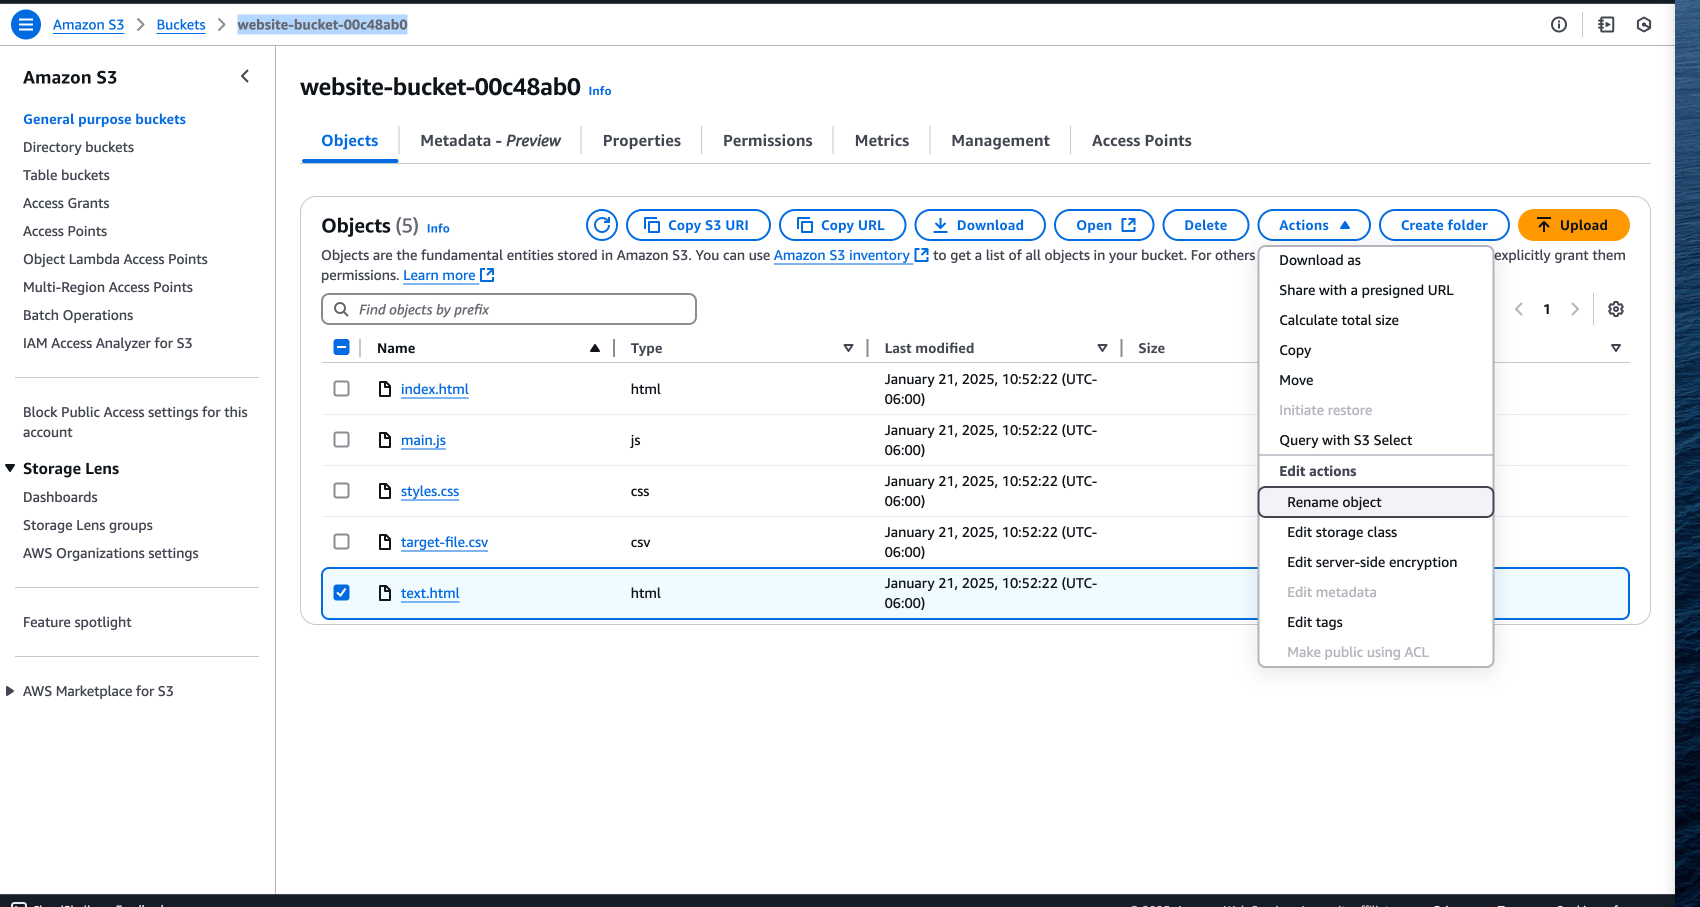Expand AWS Marketplace for S3
Viewport: 1700px width, 907px height.
point(10,691)
